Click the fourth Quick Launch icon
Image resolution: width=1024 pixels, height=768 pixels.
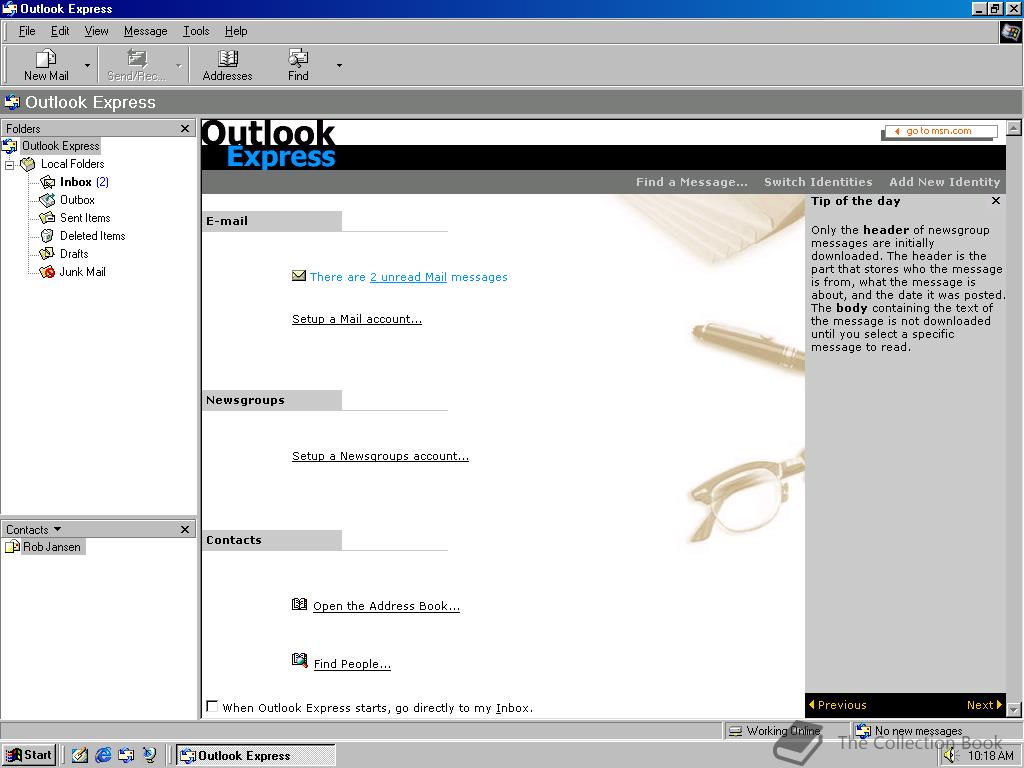pyautogui.click(x=150, y=756)
